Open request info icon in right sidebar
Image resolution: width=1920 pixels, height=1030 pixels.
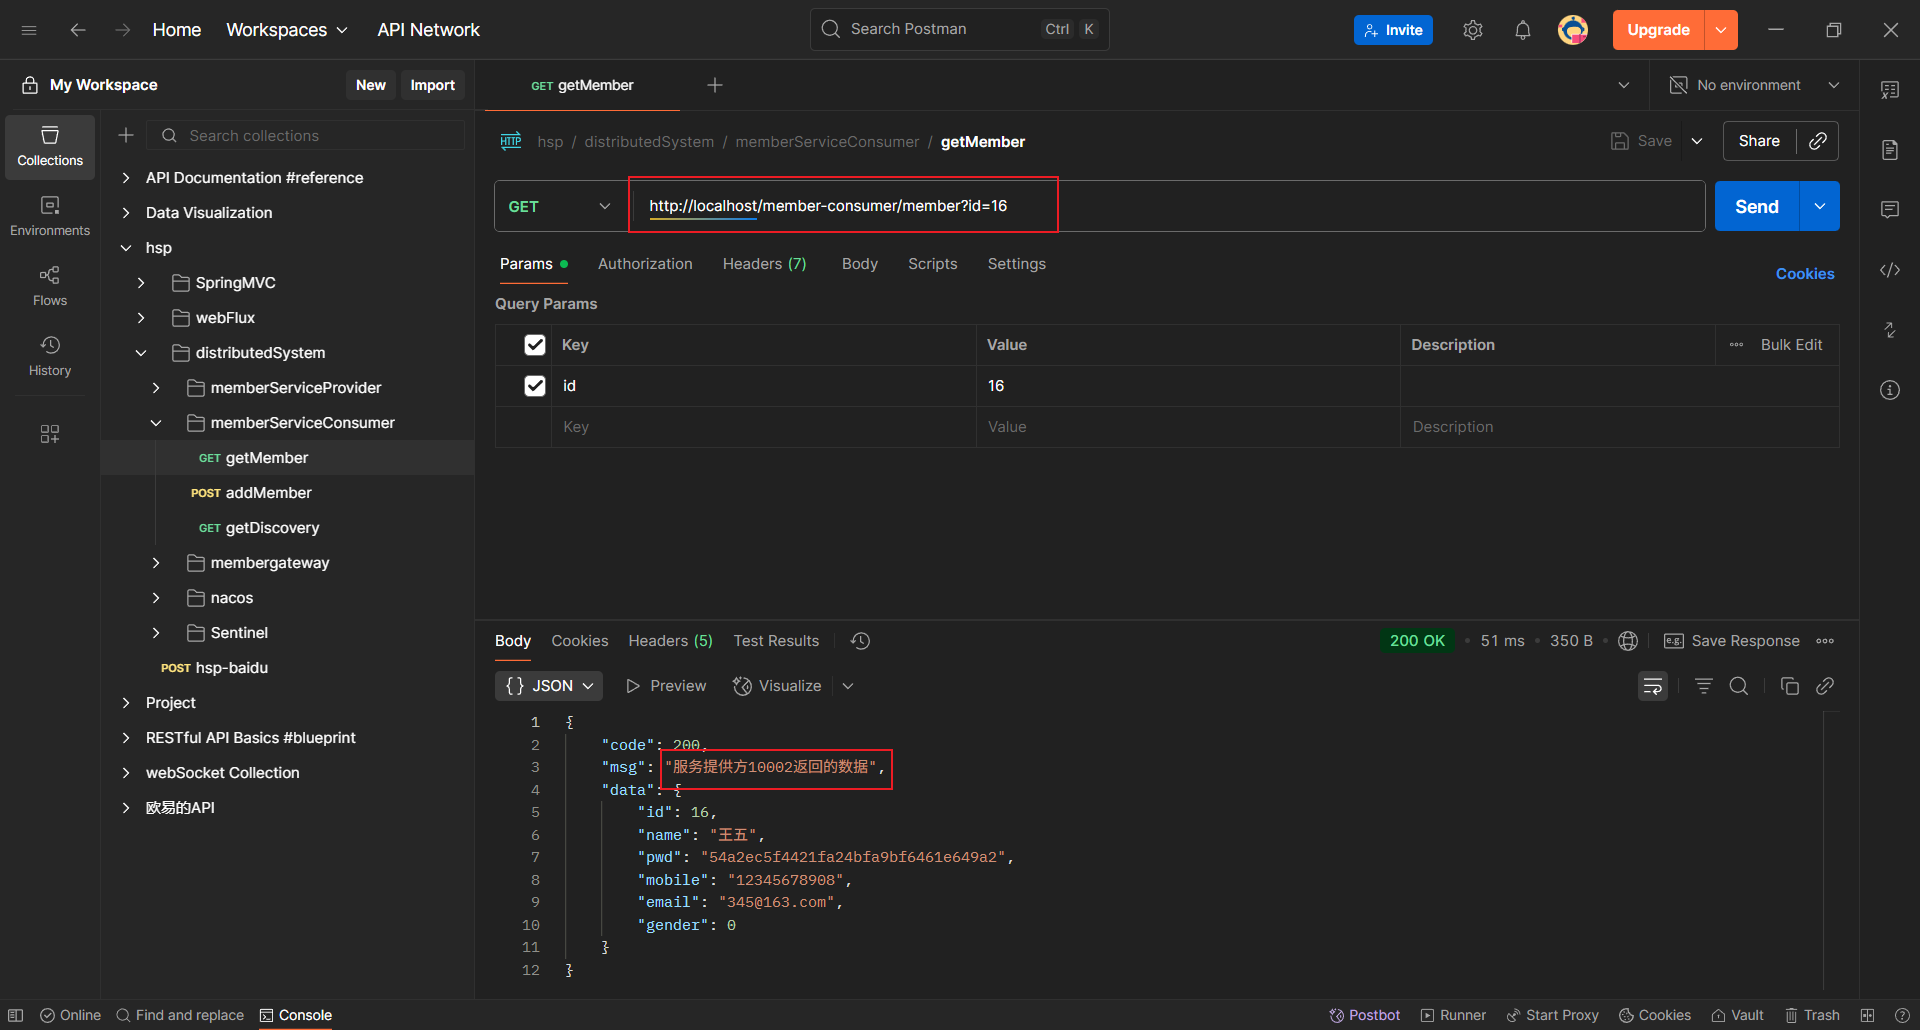point(1889,390)
